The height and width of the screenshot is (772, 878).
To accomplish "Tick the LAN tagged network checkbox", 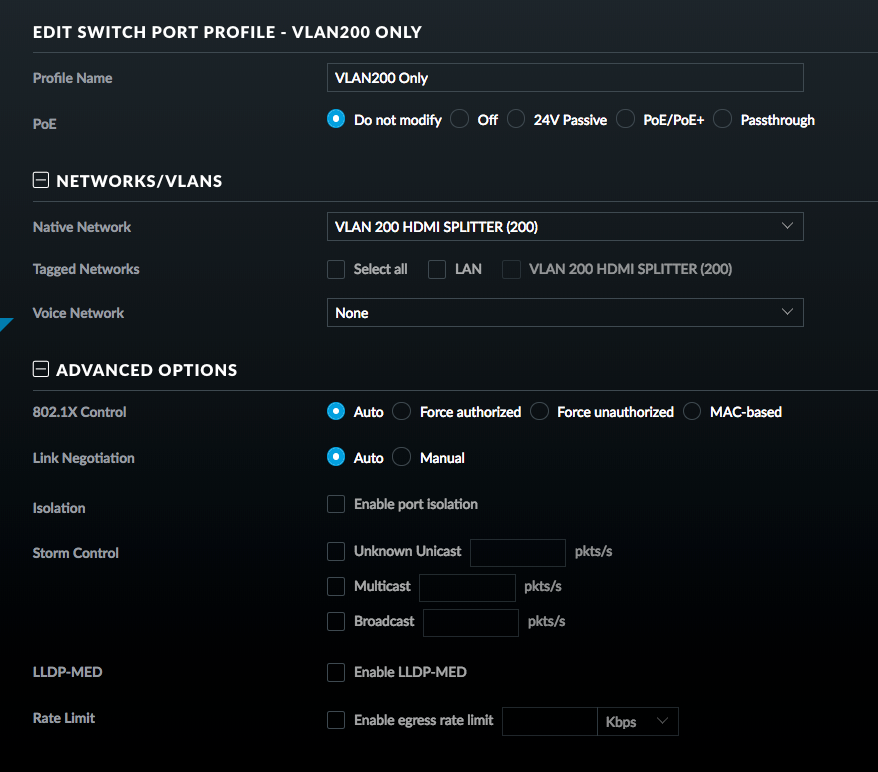I will 437,269.
